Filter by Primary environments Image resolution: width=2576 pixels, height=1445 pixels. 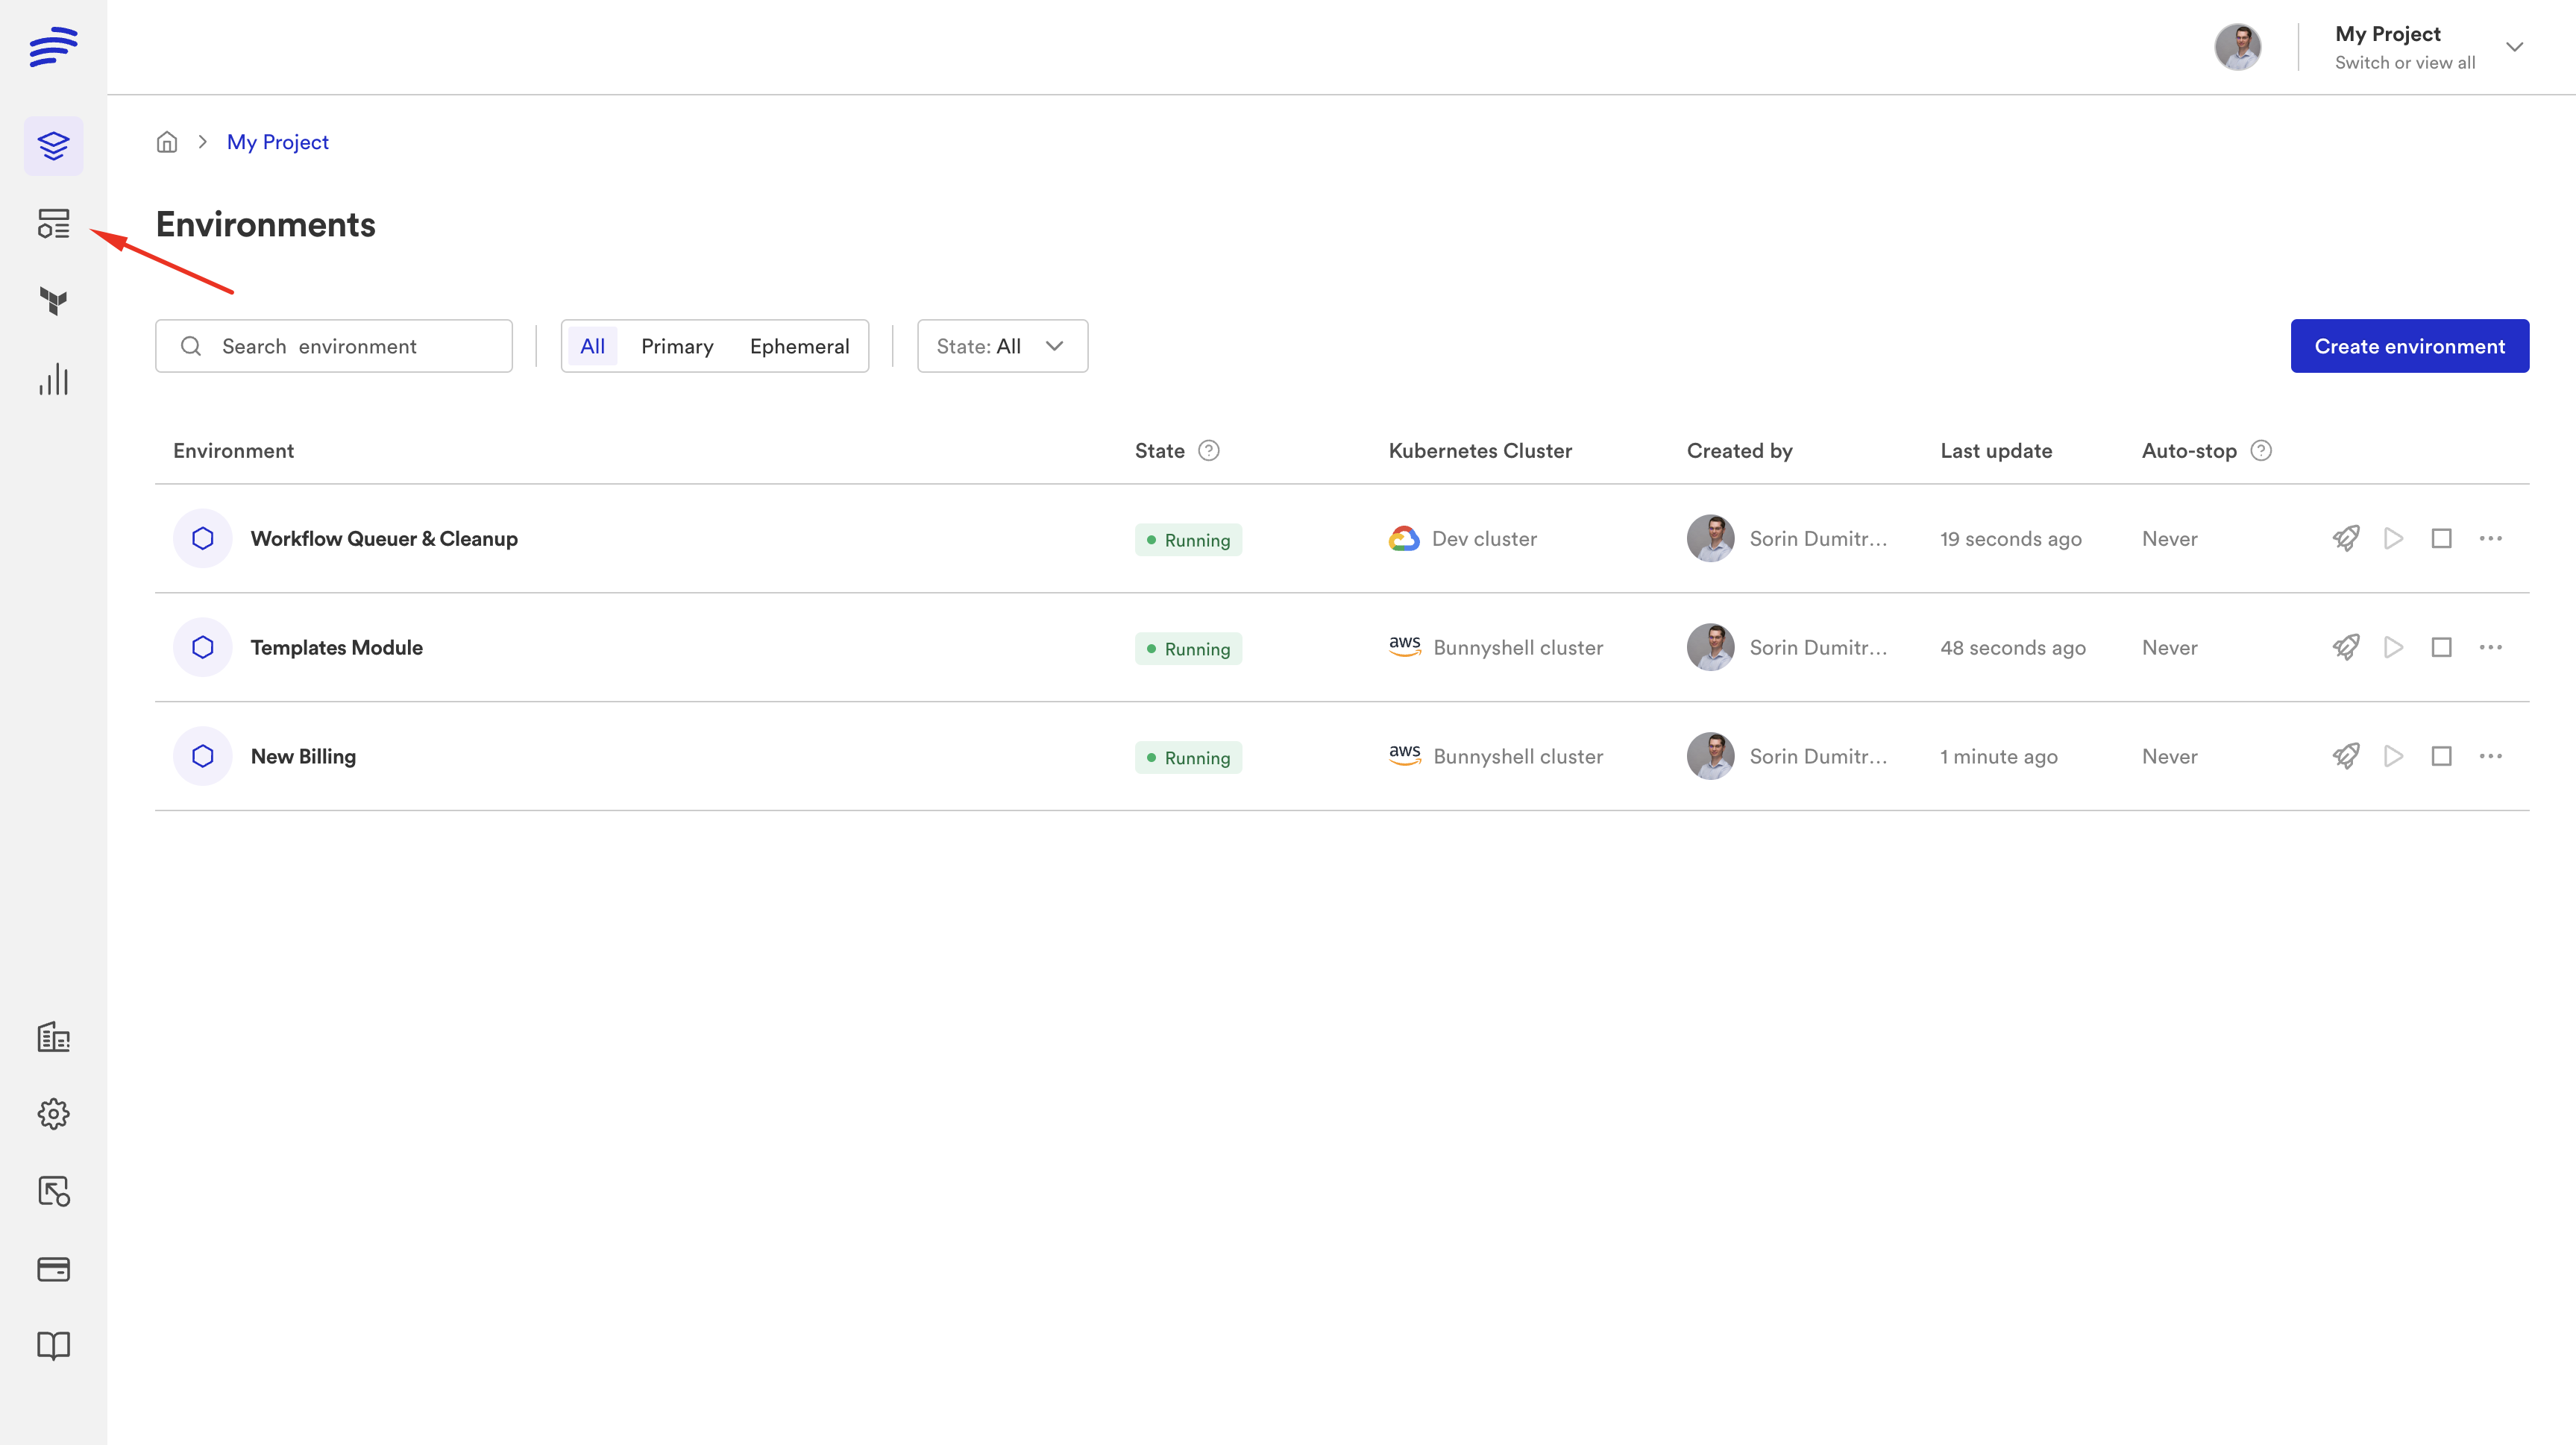(x=677, y=346)
